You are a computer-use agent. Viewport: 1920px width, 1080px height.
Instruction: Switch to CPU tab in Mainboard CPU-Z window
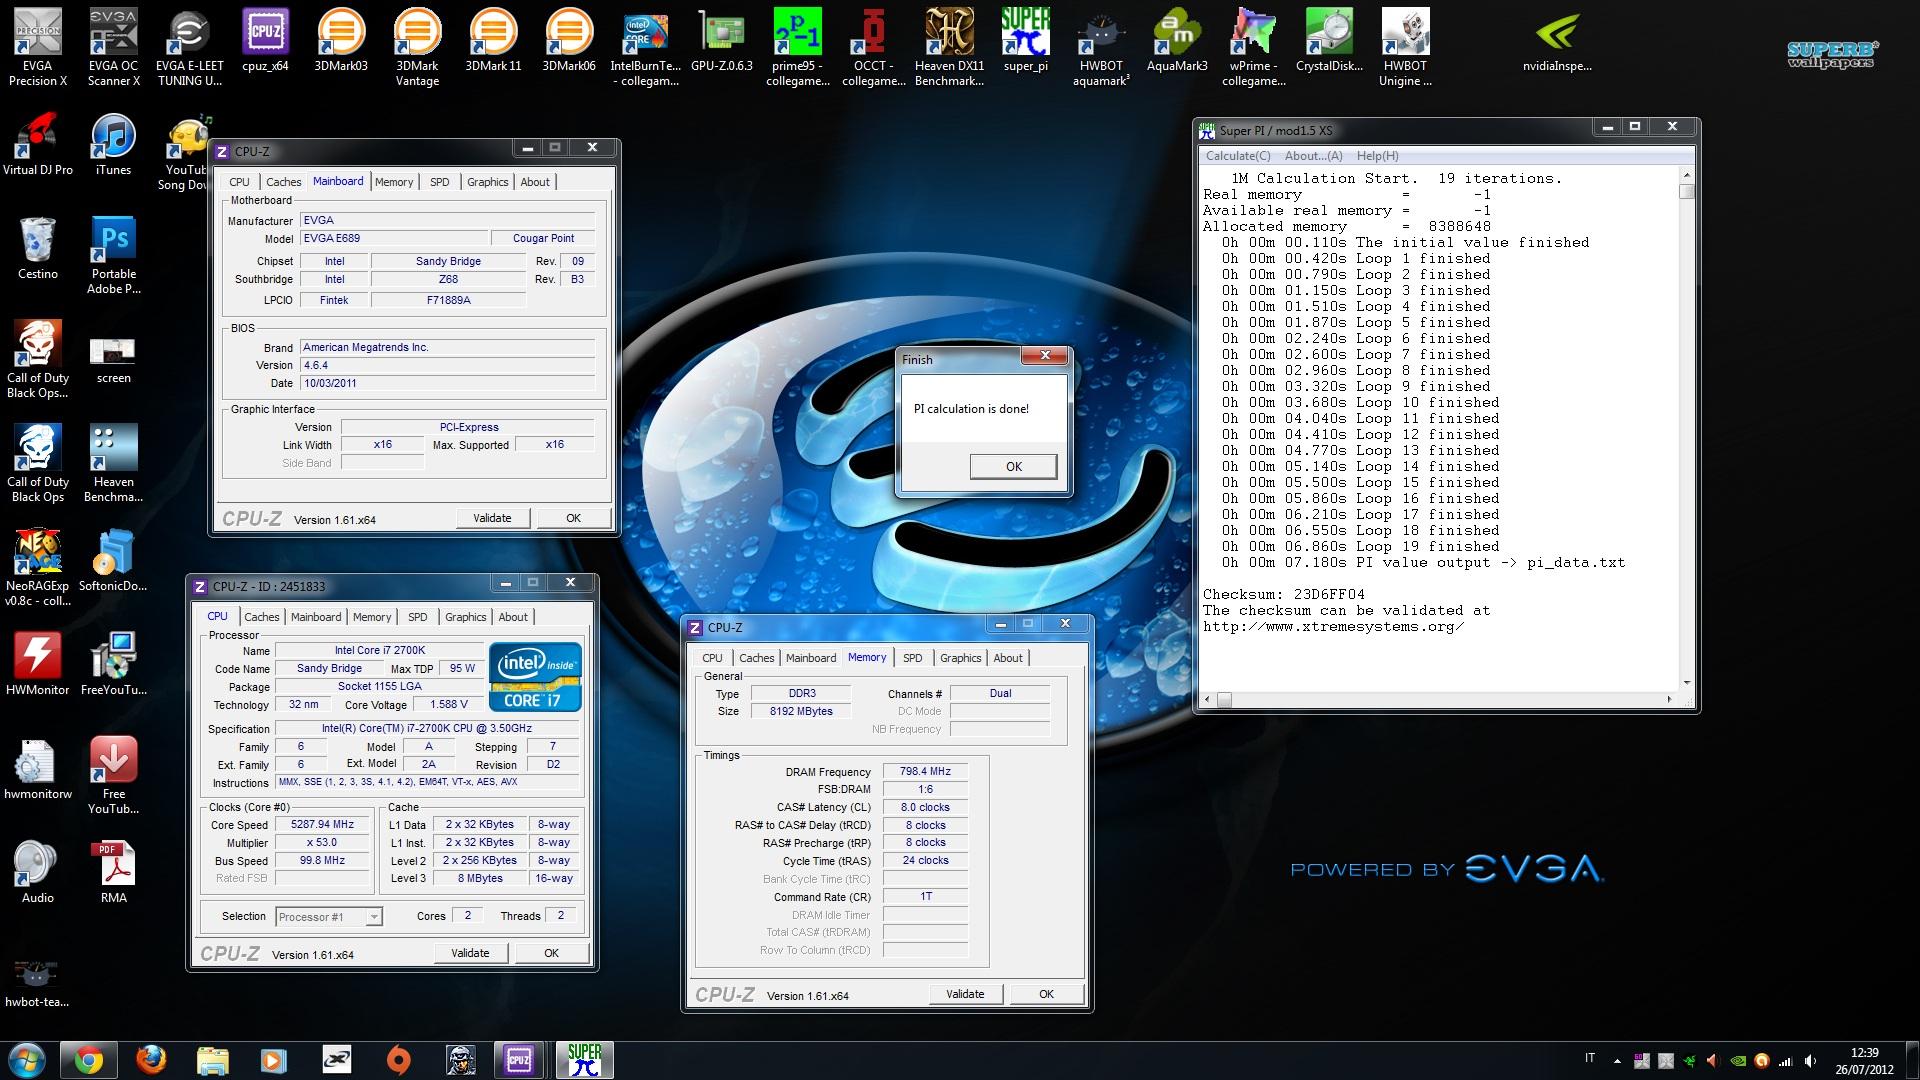pos(239,182)
